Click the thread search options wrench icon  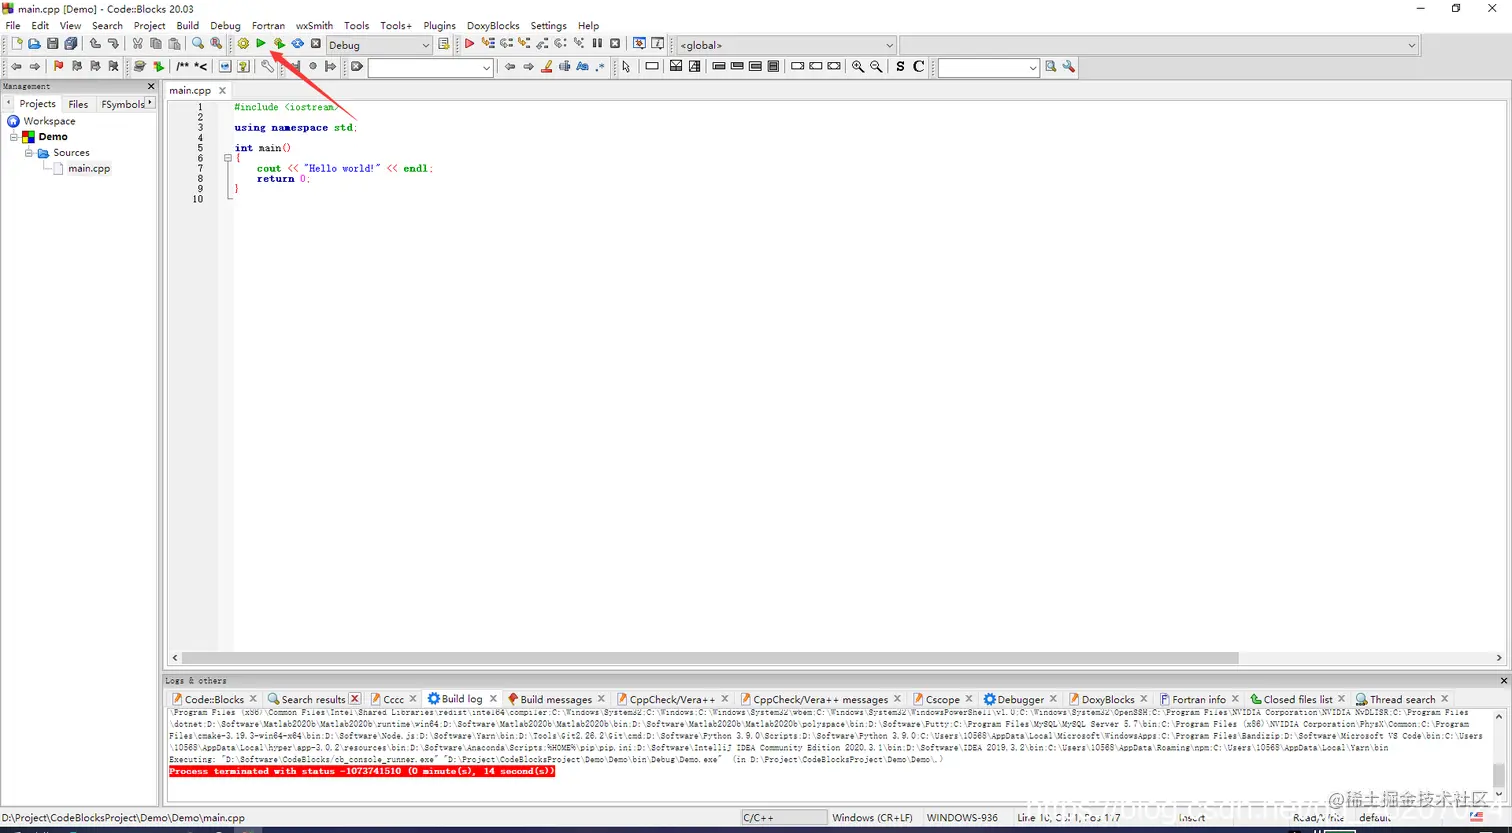coord(1069,67)
